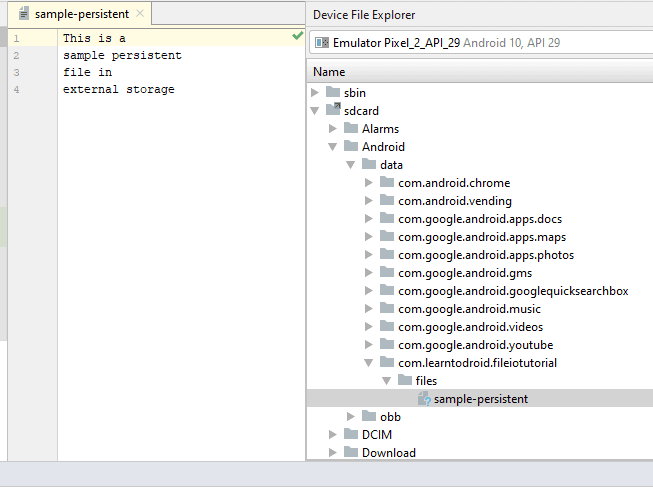Collapse the sdcard folder arrow

pyautogui.click(x=315, y=111)
